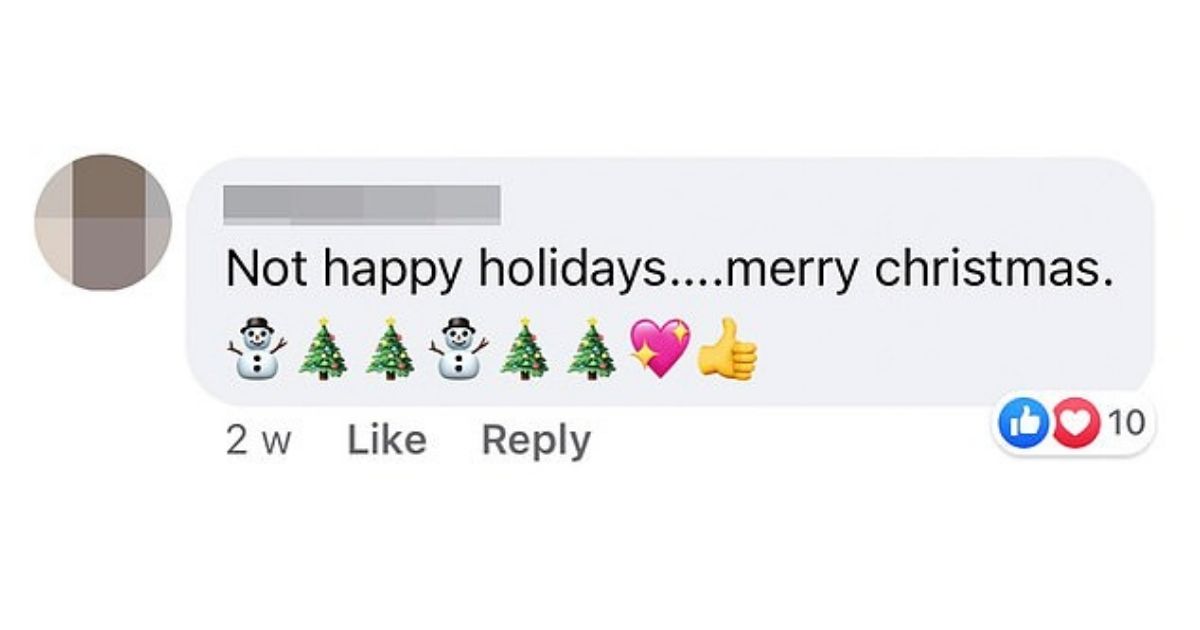Click the yellow thumbs-up emoji in comment

point(727,349)
